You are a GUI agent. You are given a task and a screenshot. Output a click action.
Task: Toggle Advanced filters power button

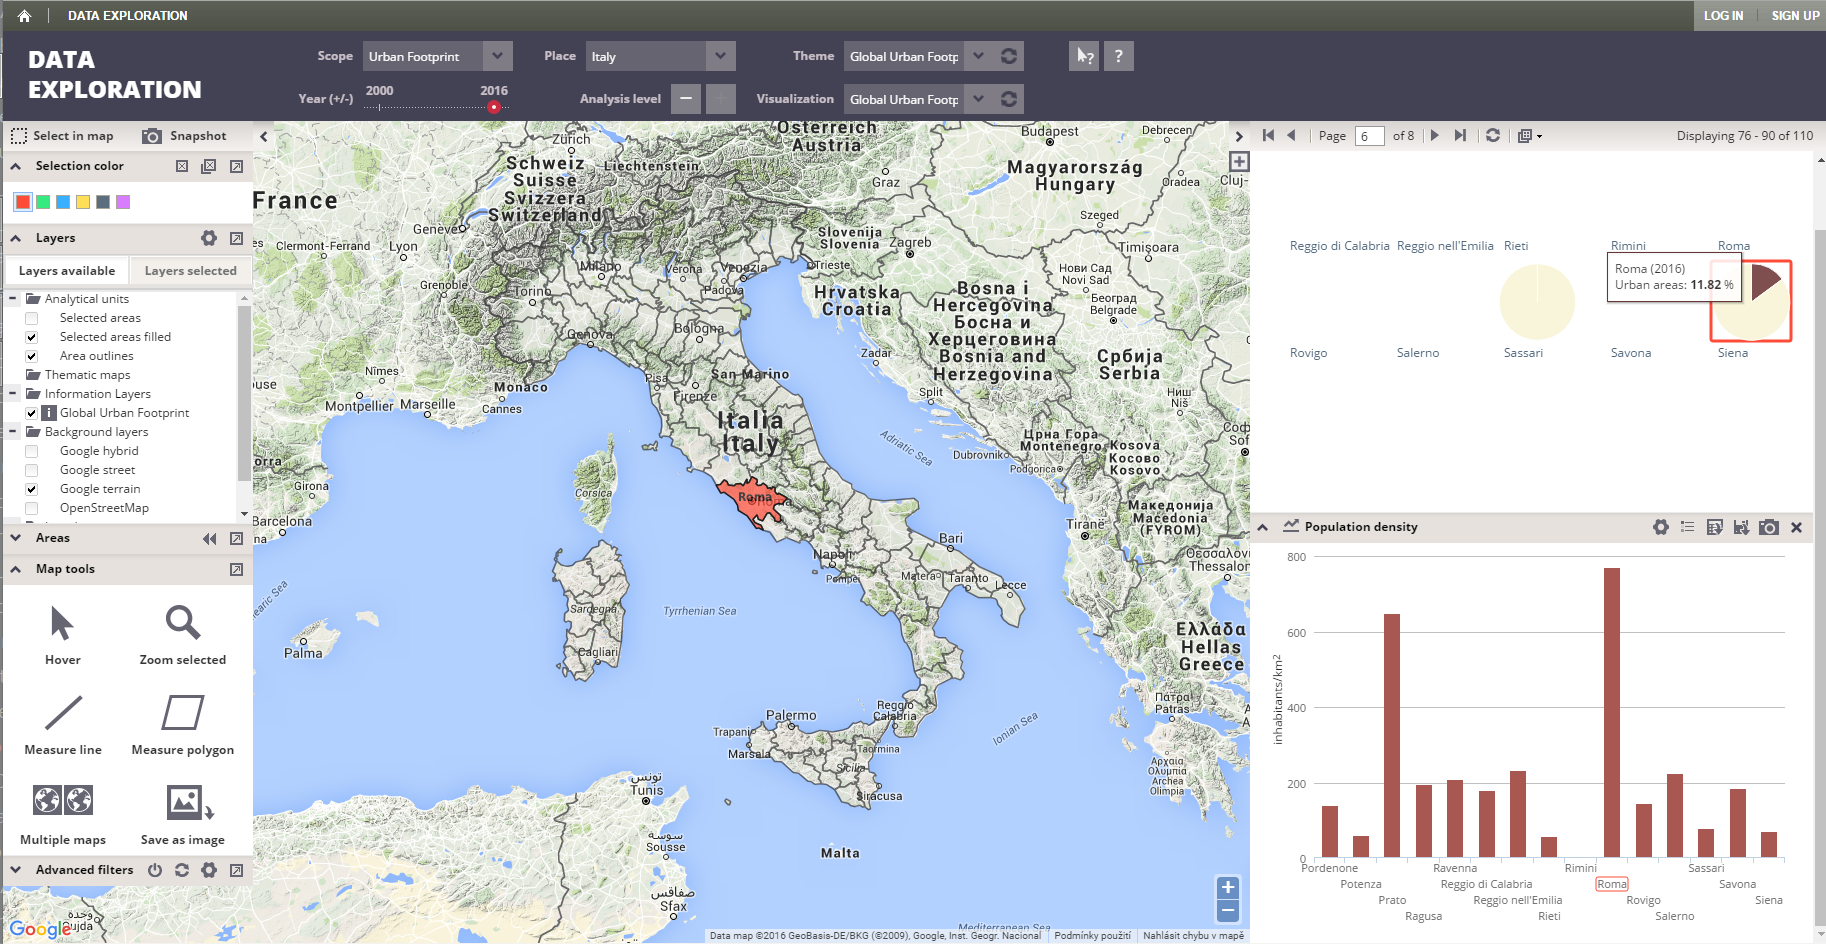155,870
